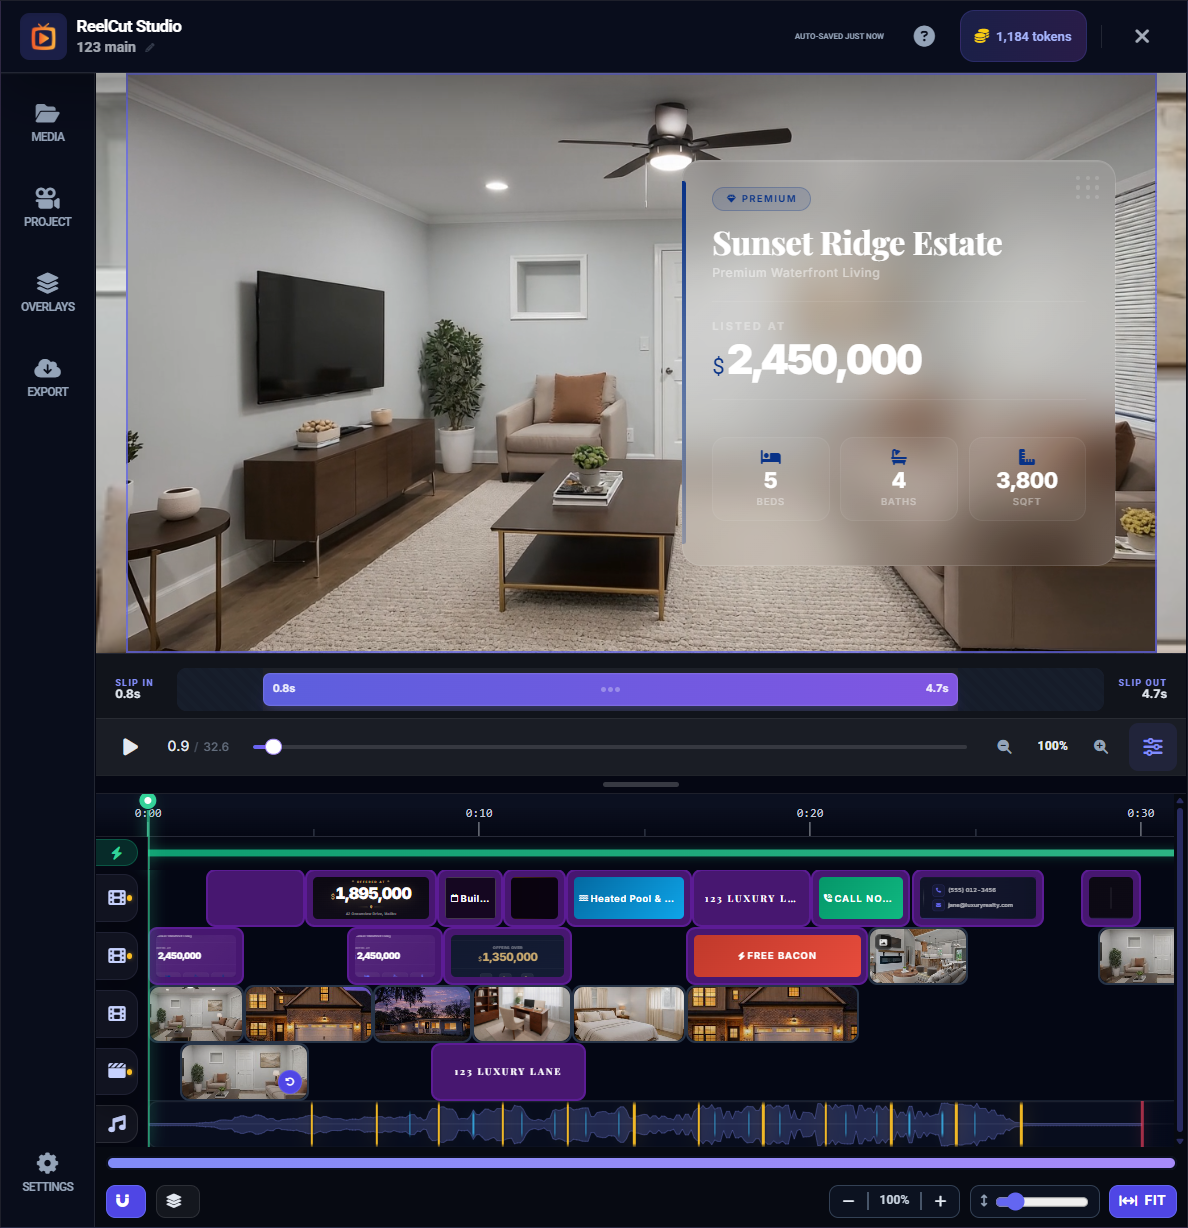Click the zoom-out magnifier near 100%

pyautogui.click(x=1004, y=746)
